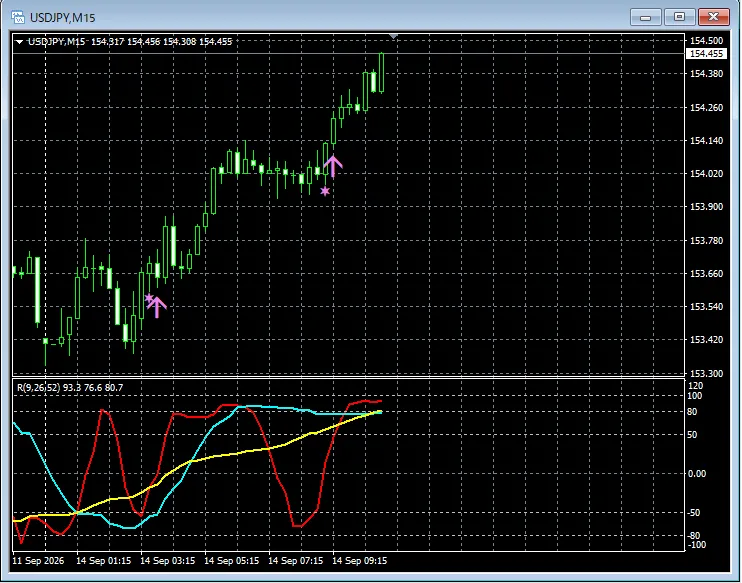Click the 80 level on oscillator scale
The width and height of the screenshot is (742, 583).
[692, 412]
